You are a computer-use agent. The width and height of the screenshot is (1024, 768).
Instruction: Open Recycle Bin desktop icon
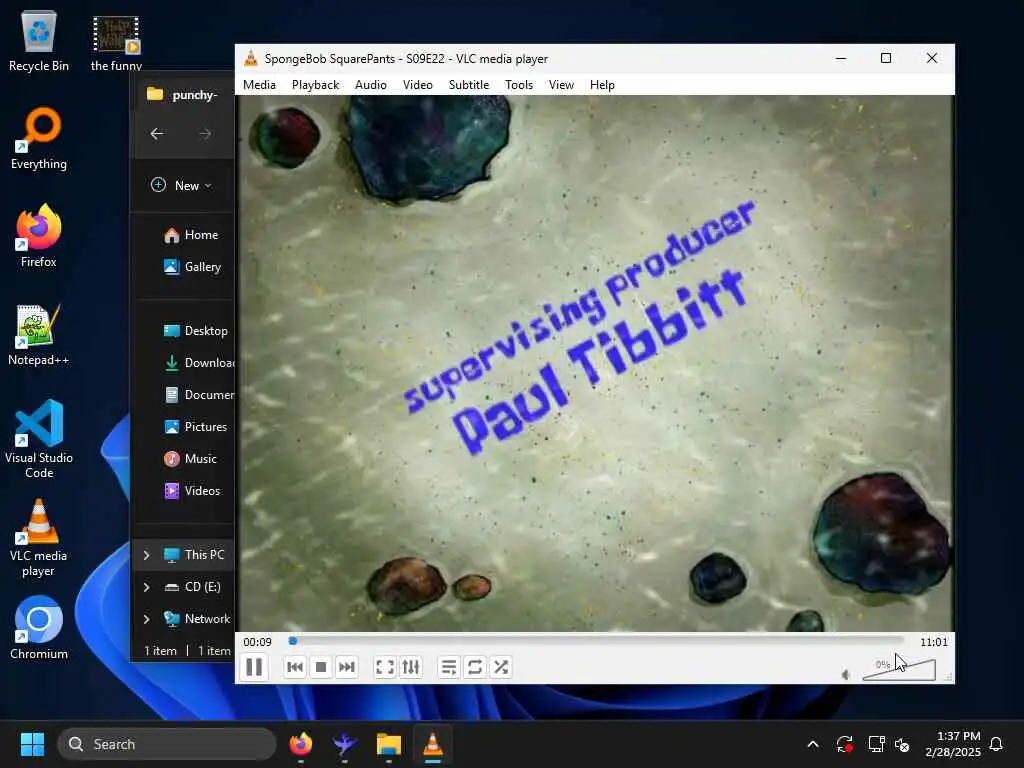click(x=39, y=41)
